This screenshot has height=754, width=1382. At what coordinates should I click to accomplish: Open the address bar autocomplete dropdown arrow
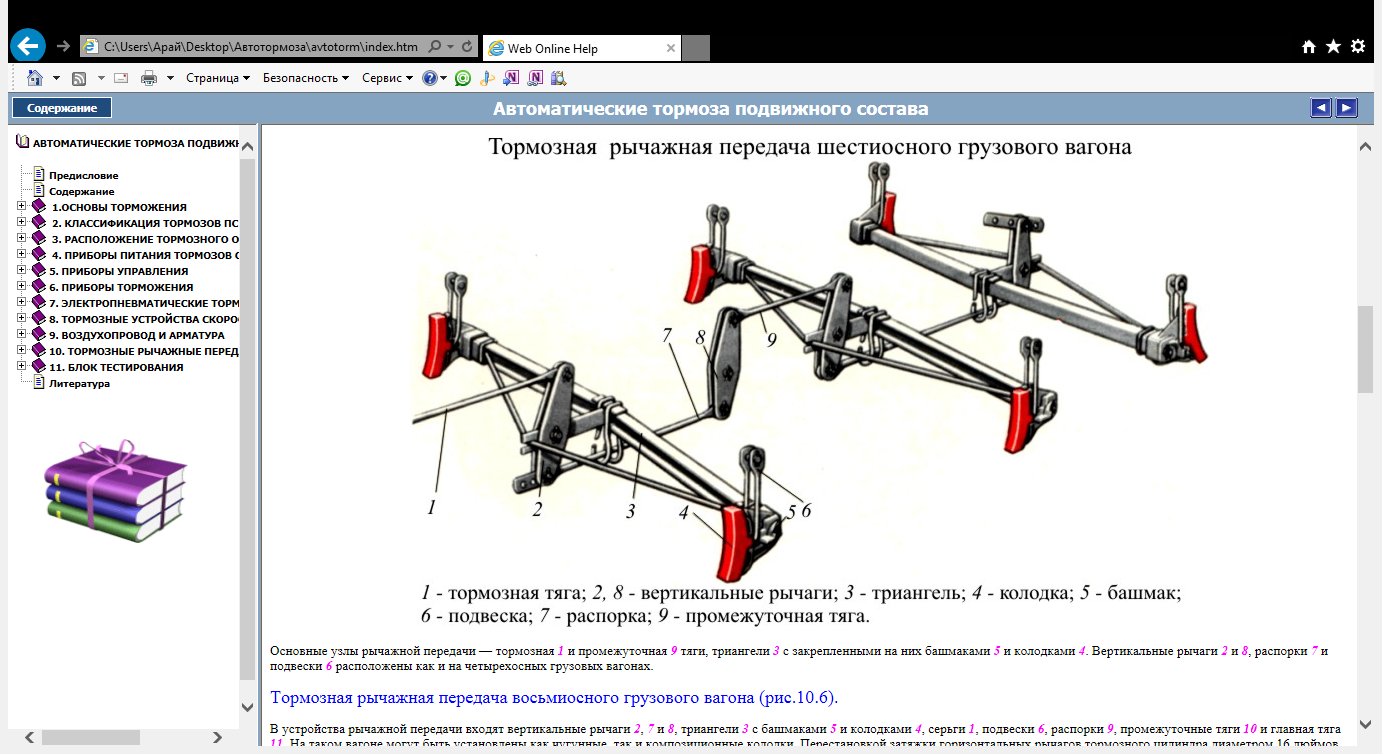(452, 47)
